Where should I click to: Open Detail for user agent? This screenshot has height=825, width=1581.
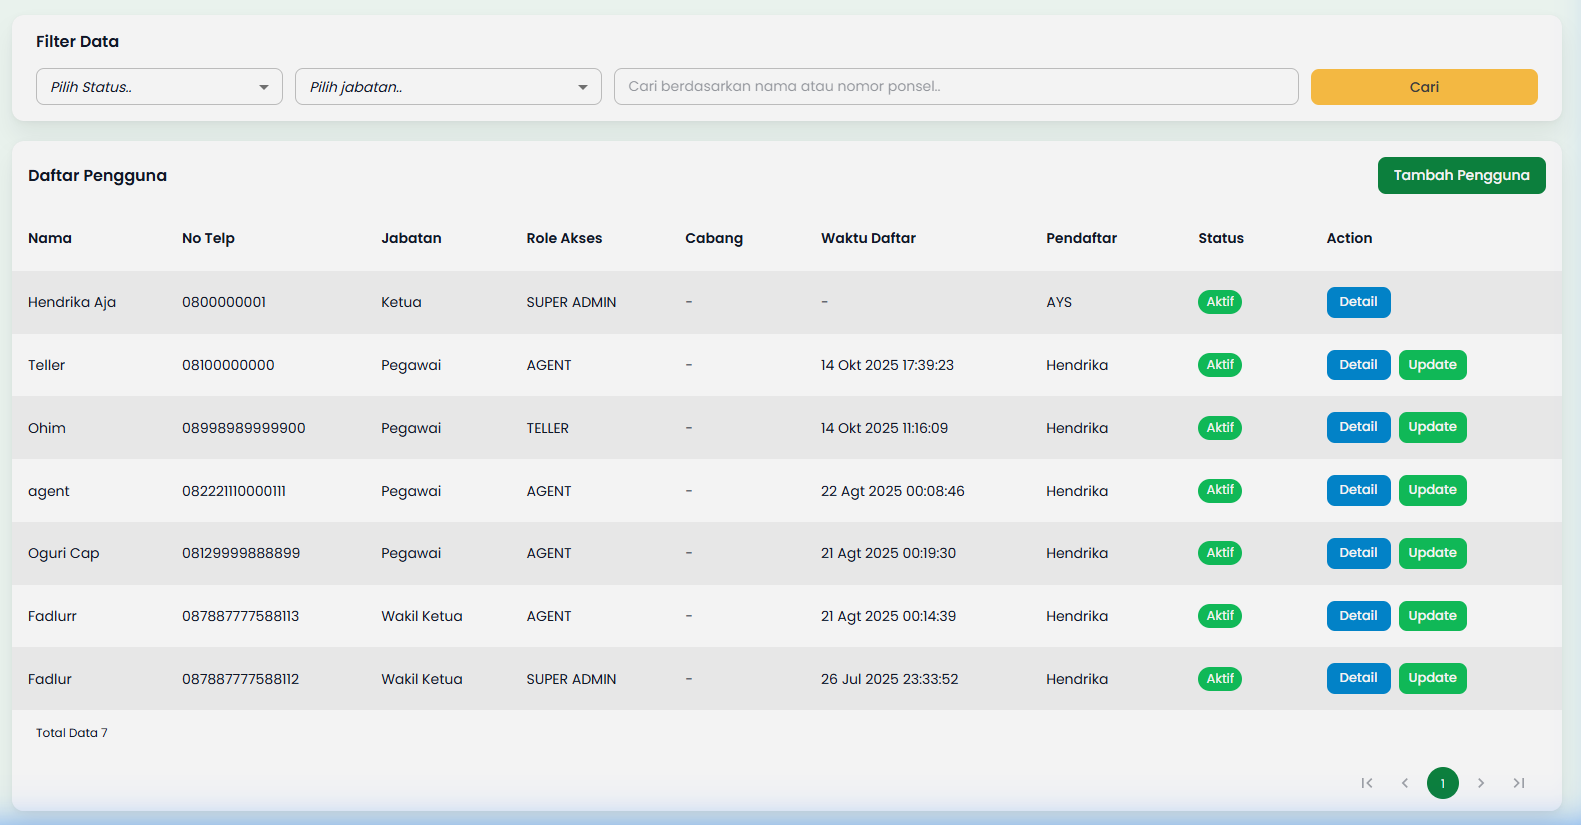tap(1358, 490)
